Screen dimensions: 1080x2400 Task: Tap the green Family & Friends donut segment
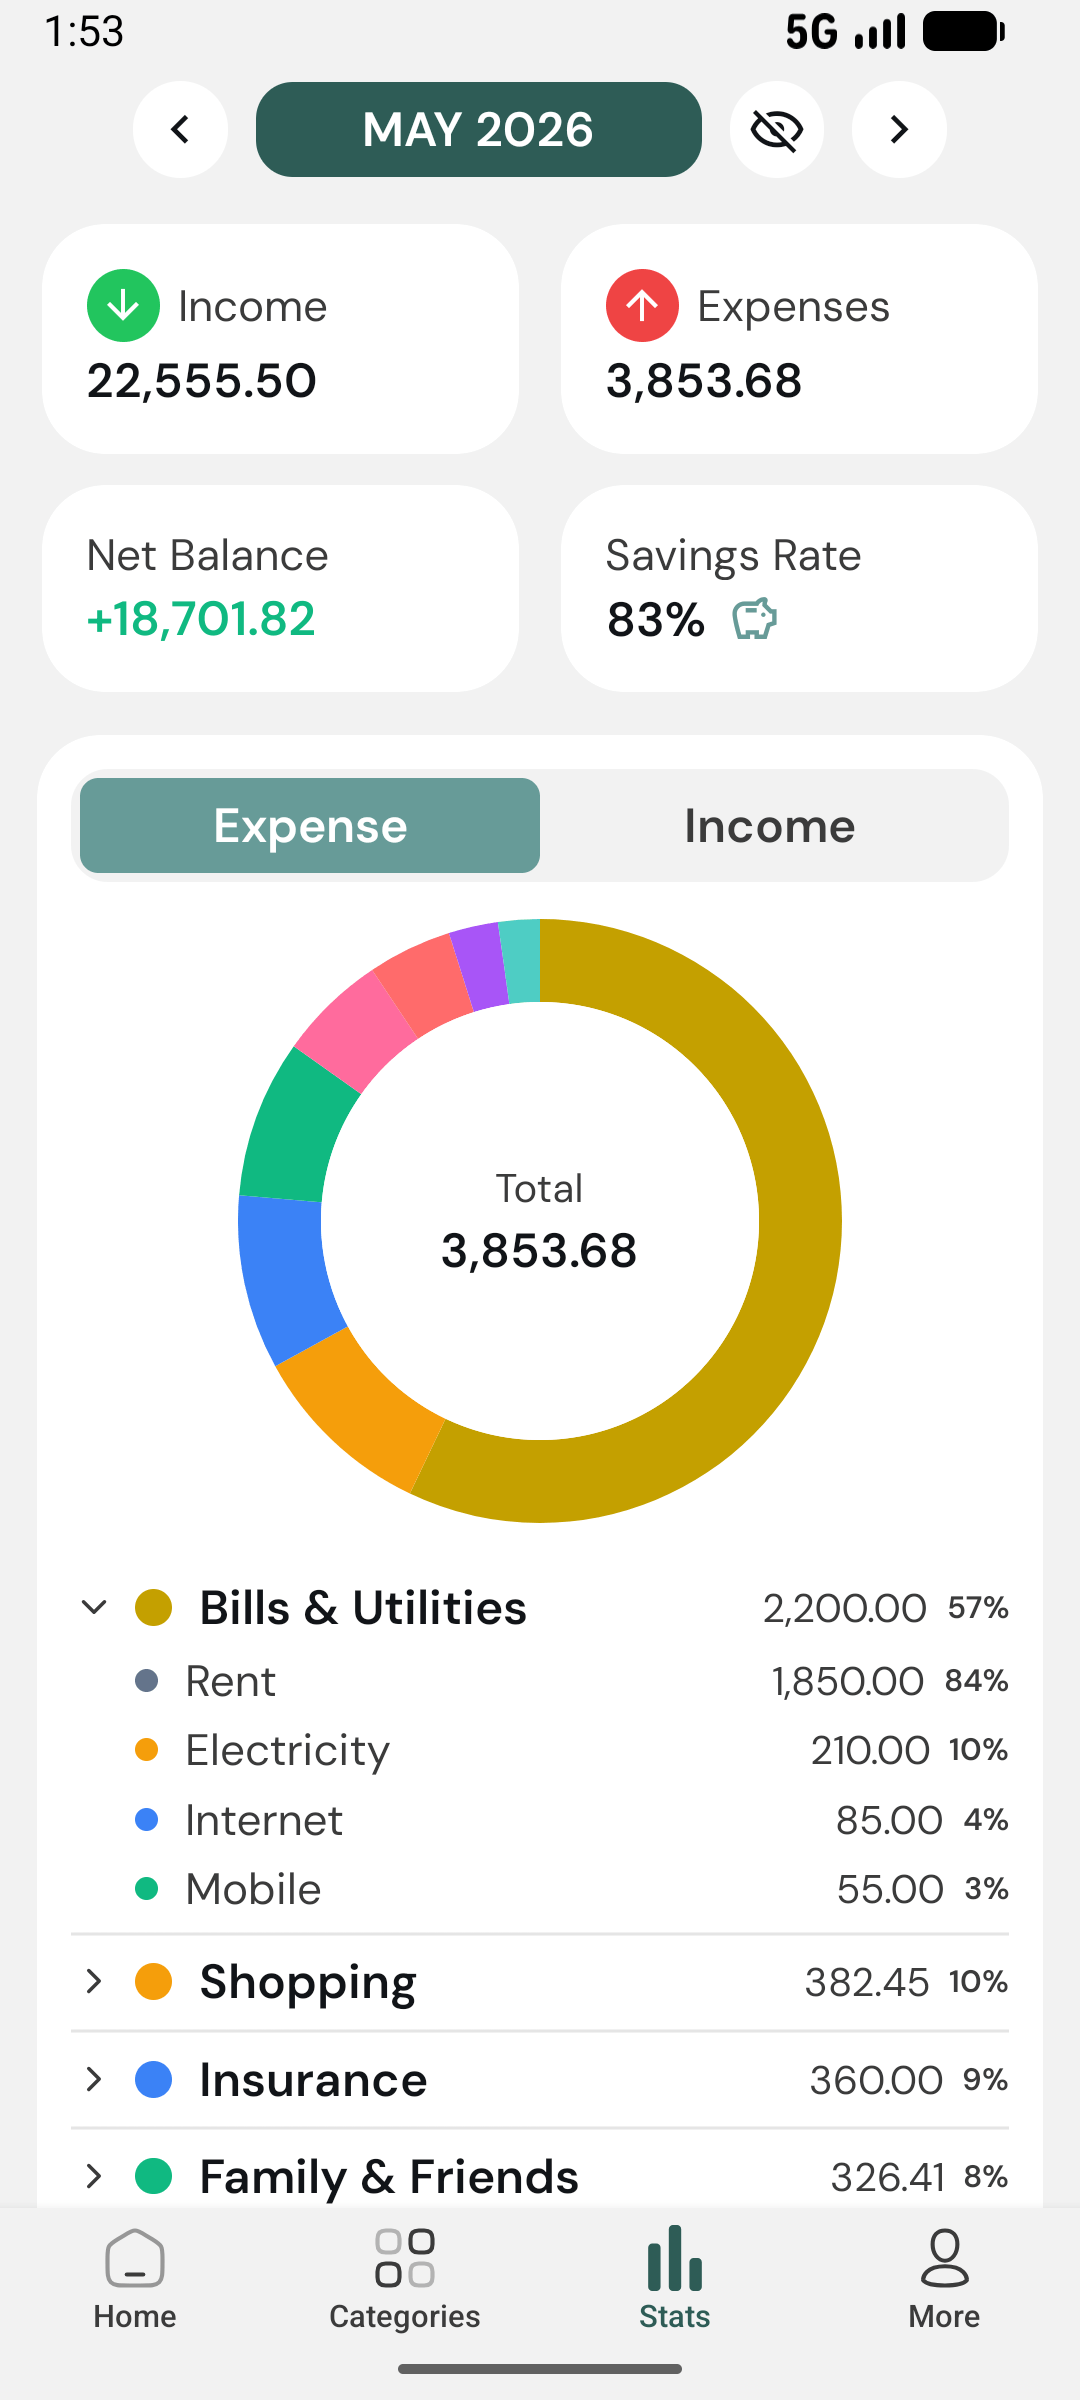[292, 1130]
